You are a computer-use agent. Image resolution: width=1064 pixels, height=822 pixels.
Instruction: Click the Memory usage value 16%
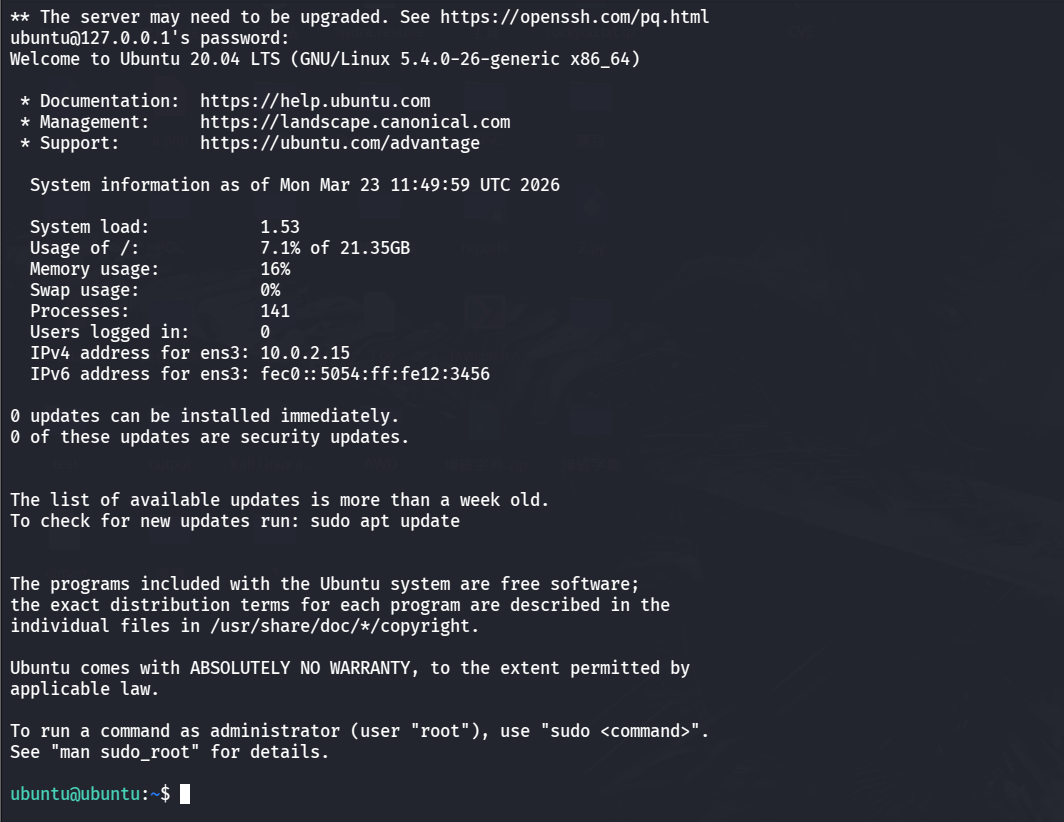275,269
